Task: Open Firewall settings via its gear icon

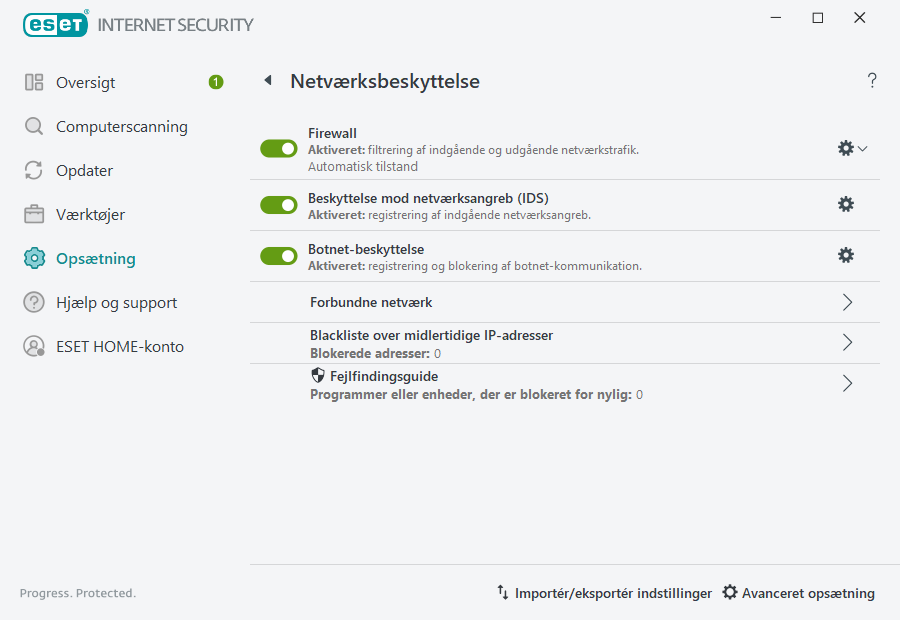Action: 845,147
